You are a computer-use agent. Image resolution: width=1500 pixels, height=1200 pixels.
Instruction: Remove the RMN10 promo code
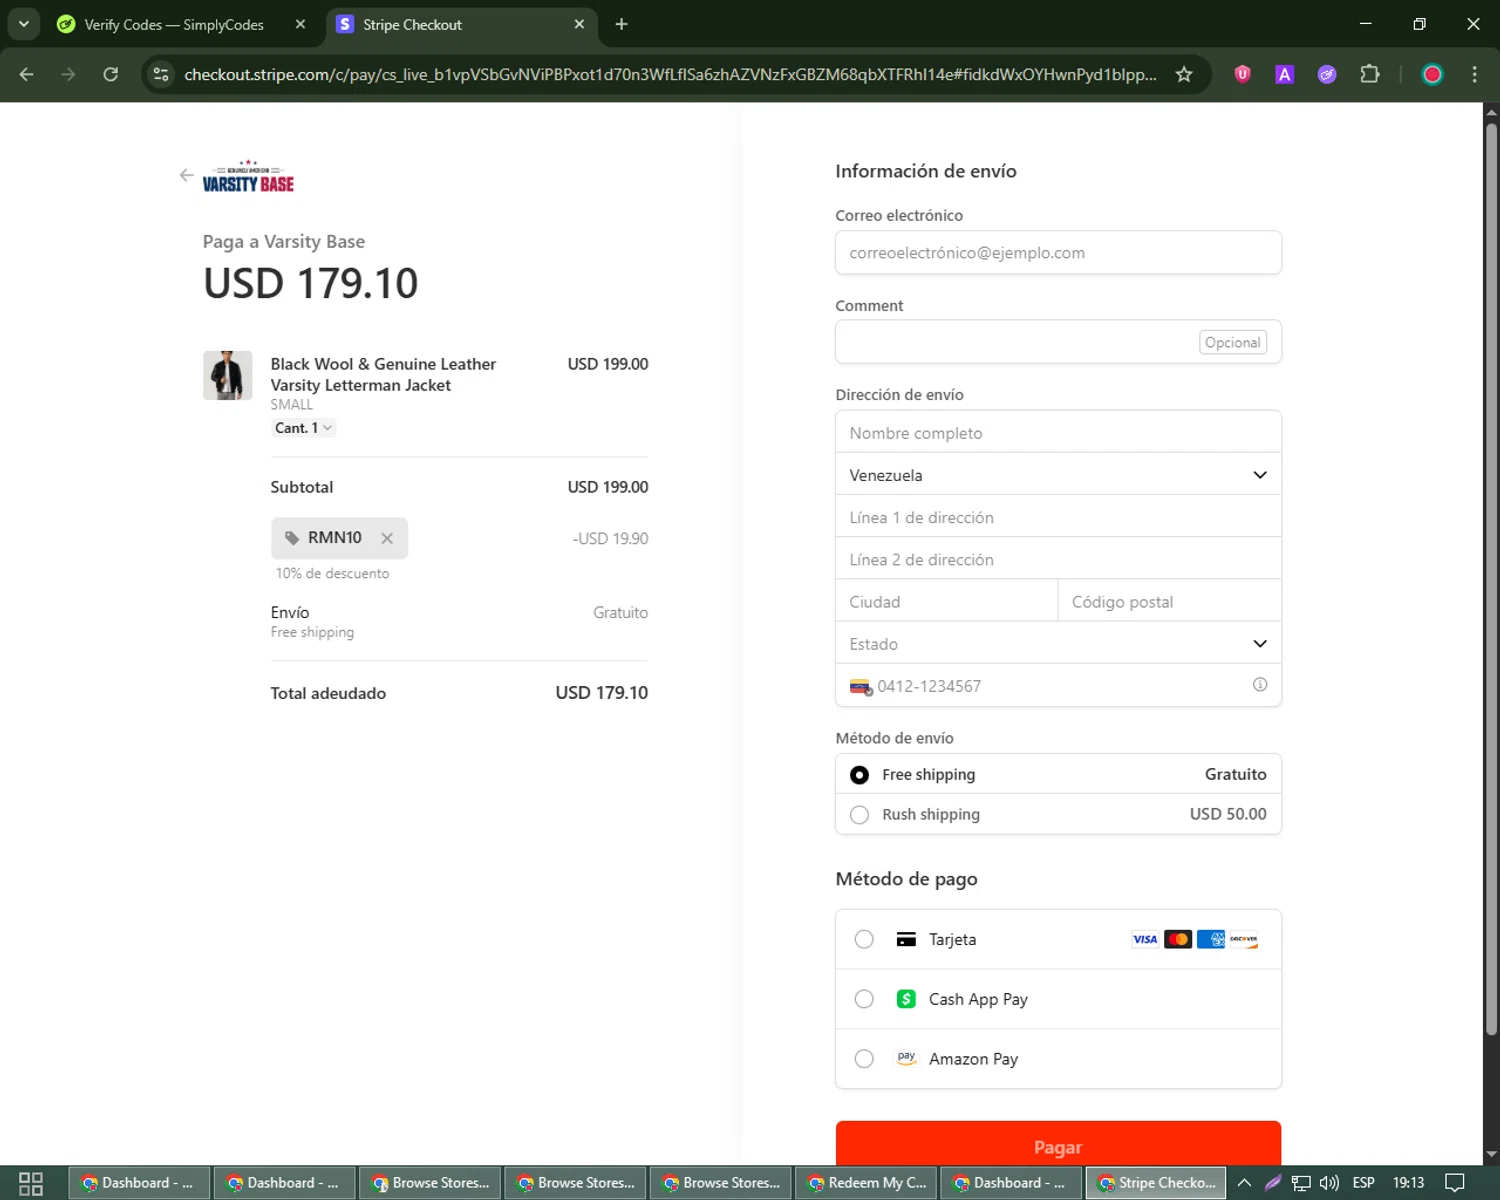tap(387, 538)
